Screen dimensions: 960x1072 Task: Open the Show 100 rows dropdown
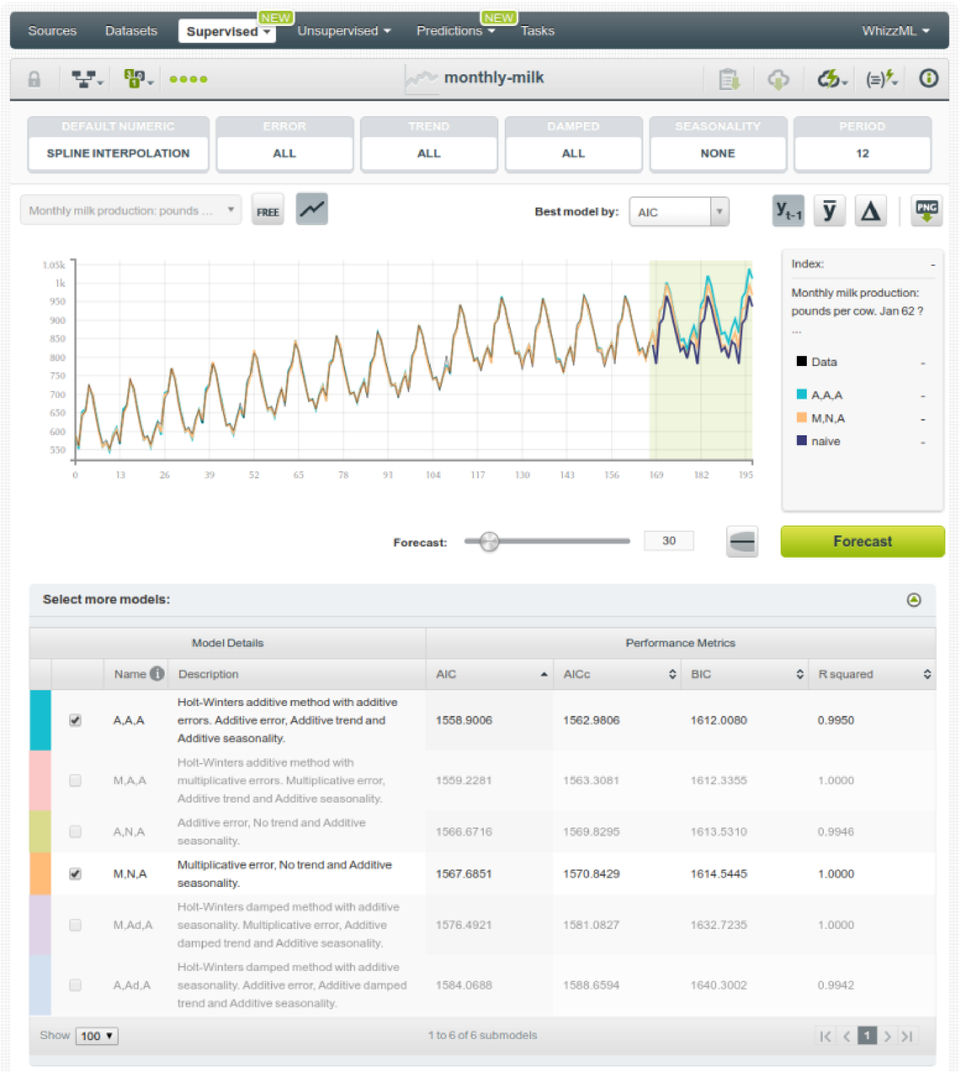click(x=96, y=1036)
